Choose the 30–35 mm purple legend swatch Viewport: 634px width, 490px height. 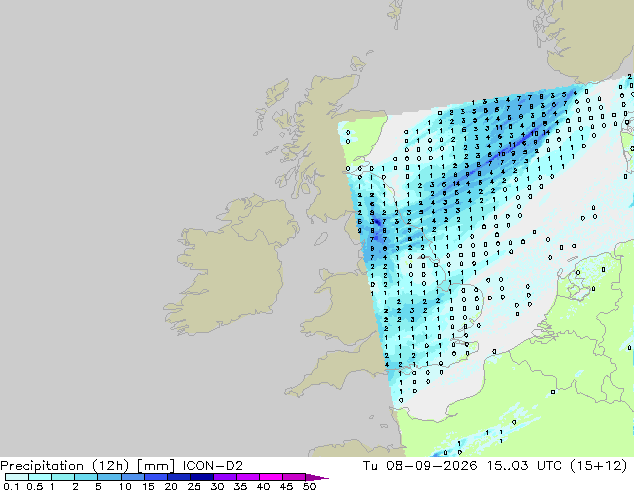click(225, 477)
